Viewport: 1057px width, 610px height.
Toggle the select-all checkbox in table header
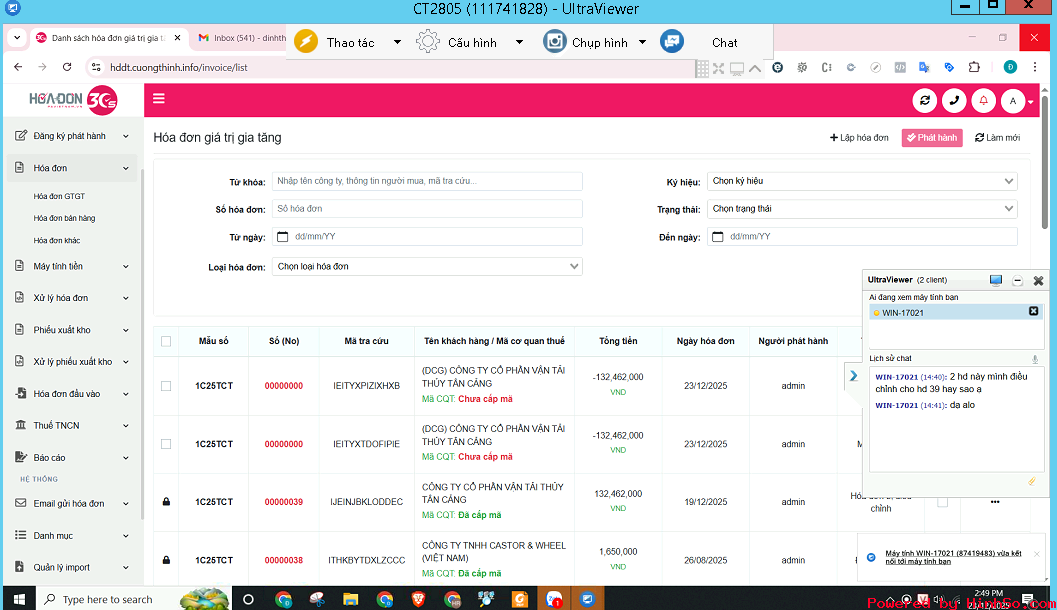point(166,342)
